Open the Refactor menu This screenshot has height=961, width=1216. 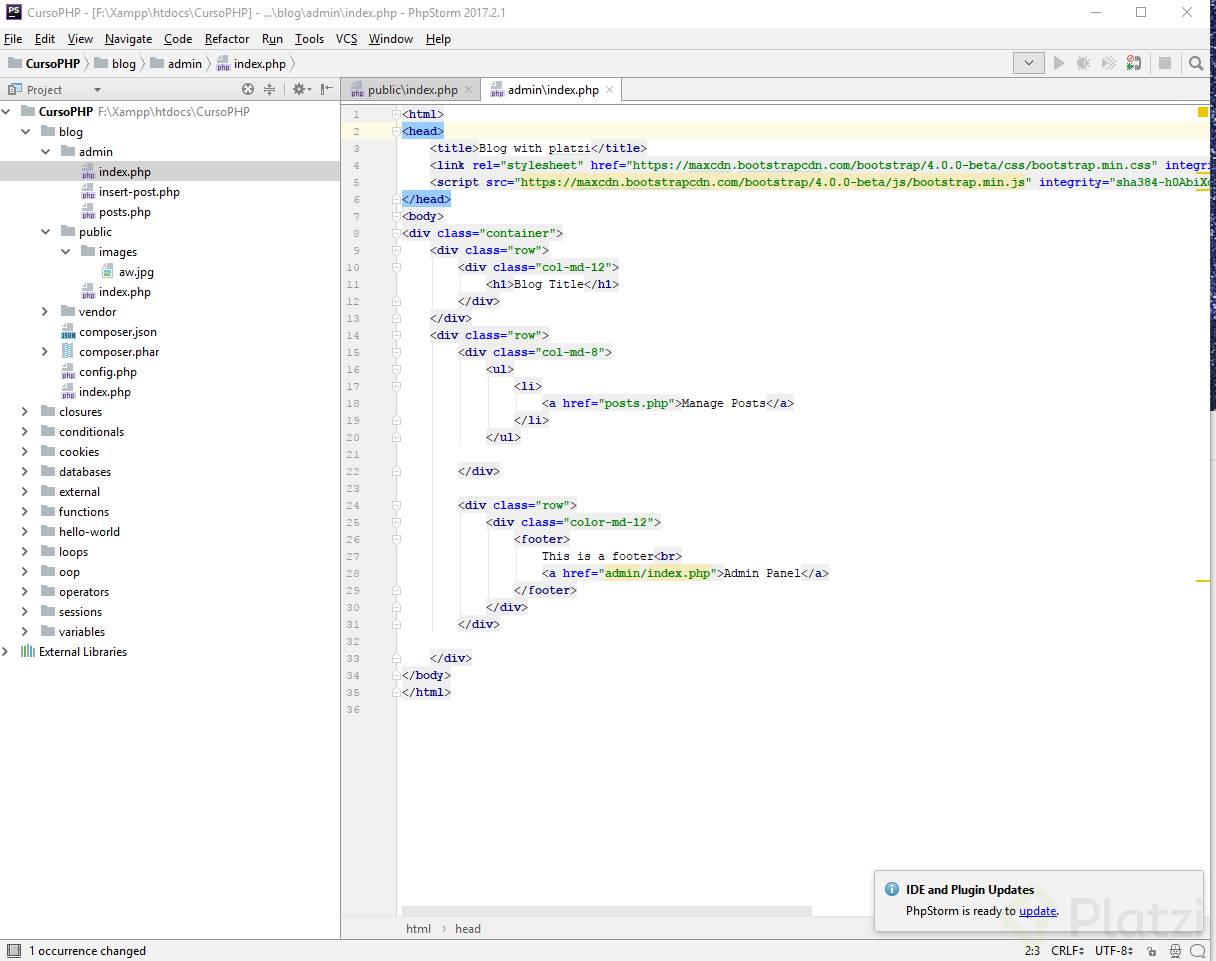[226, 39]
